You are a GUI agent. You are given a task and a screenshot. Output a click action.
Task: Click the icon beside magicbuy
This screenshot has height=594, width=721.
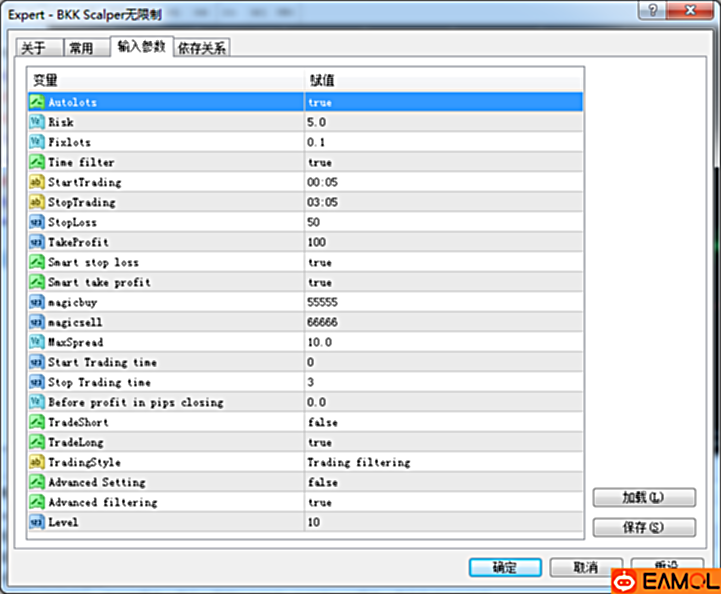coord(37,302)
